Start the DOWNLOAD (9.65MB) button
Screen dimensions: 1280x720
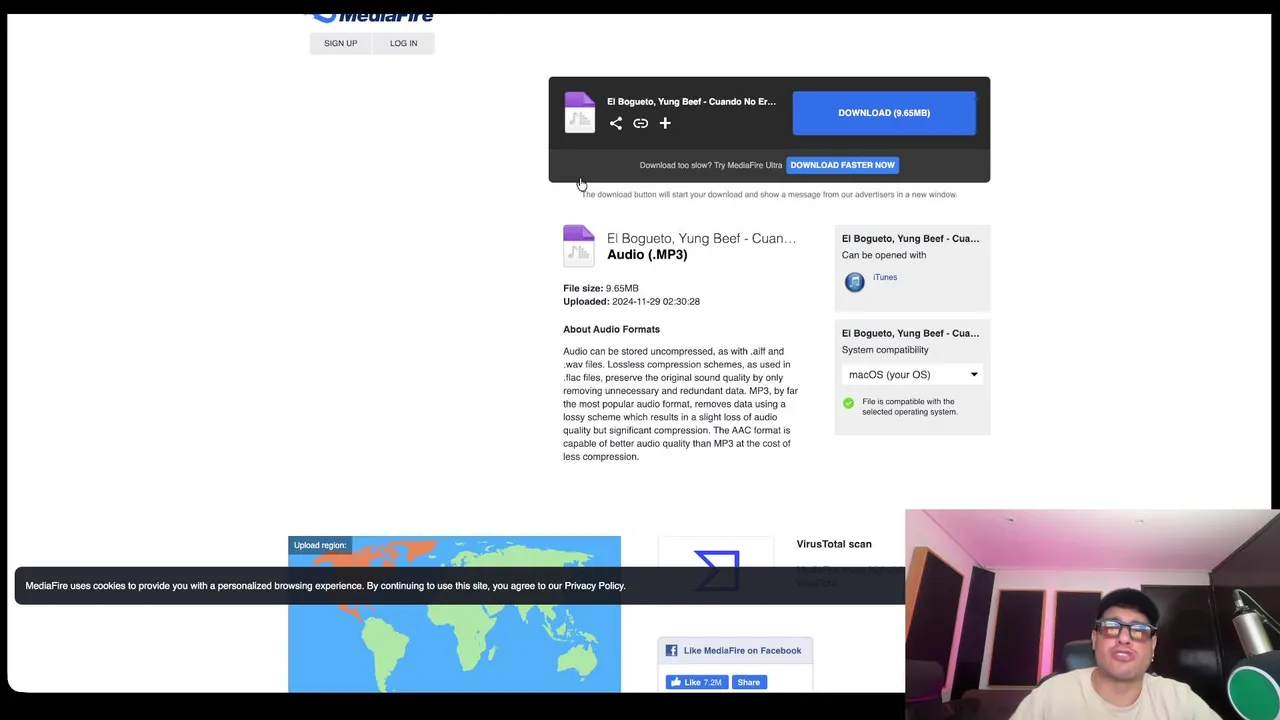(884, 113)
